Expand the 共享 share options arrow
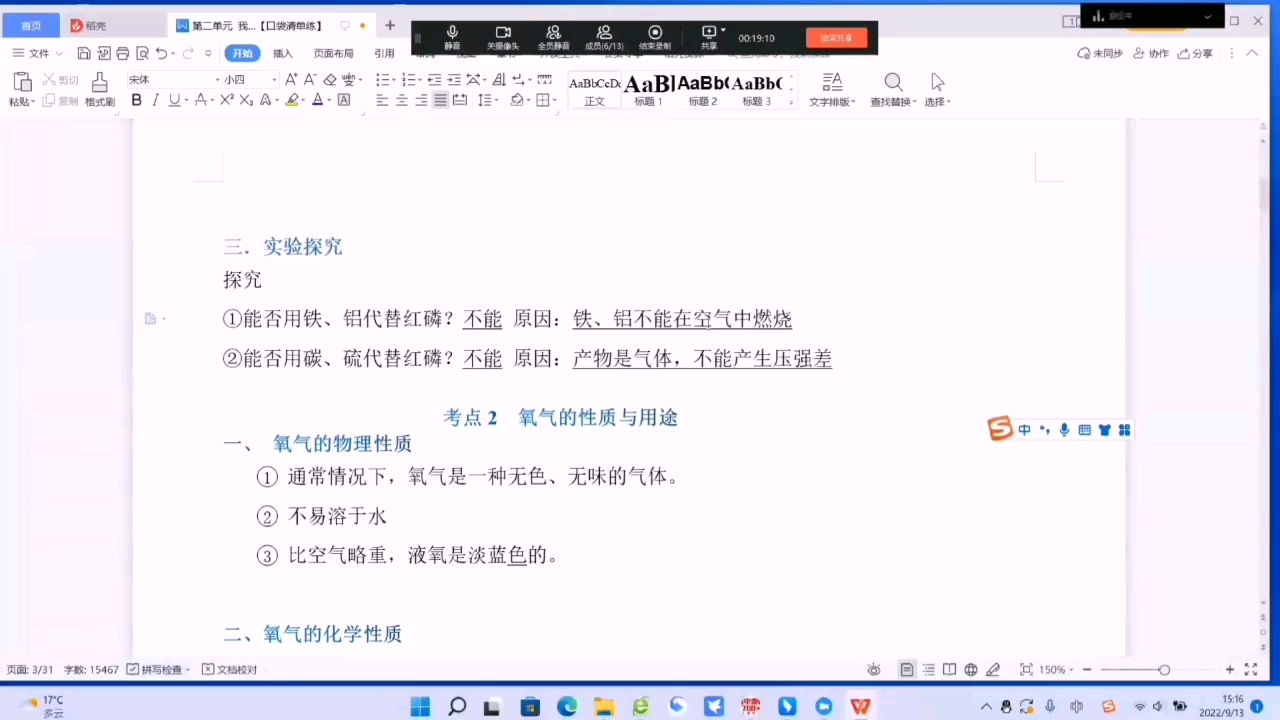Image resolution: width=1280 pixels, height=720 pixels. pos(725,28)
